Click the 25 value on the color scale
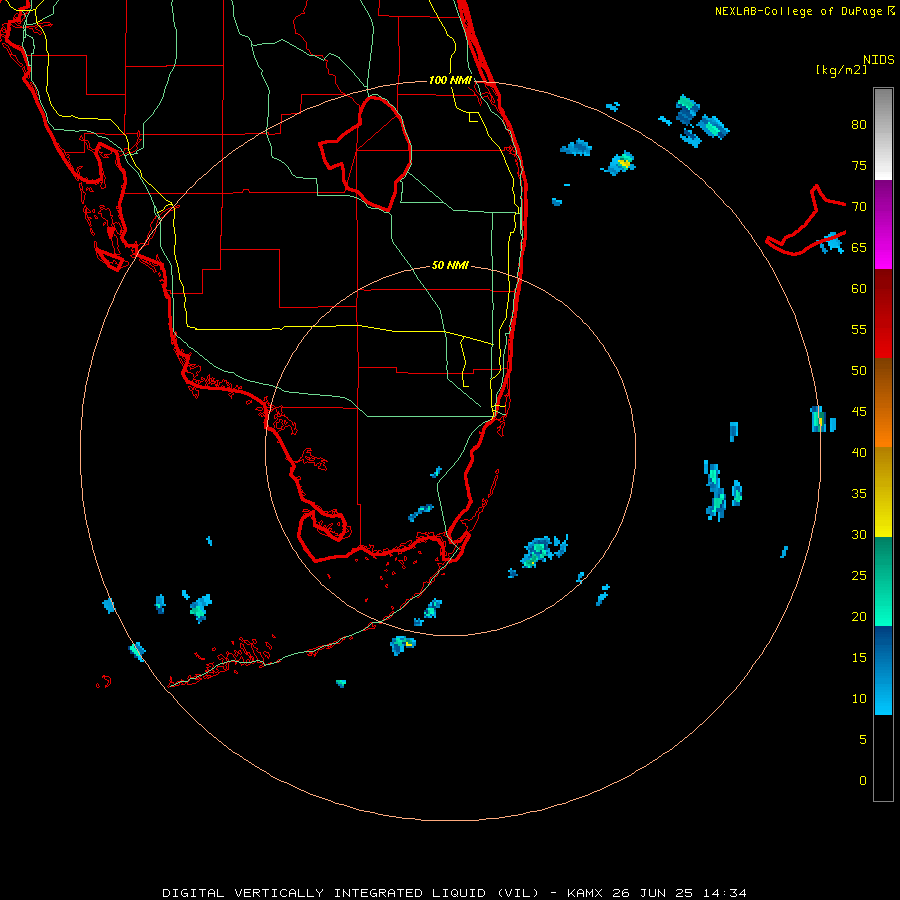 pyautogui.click(x=859, y=576)
